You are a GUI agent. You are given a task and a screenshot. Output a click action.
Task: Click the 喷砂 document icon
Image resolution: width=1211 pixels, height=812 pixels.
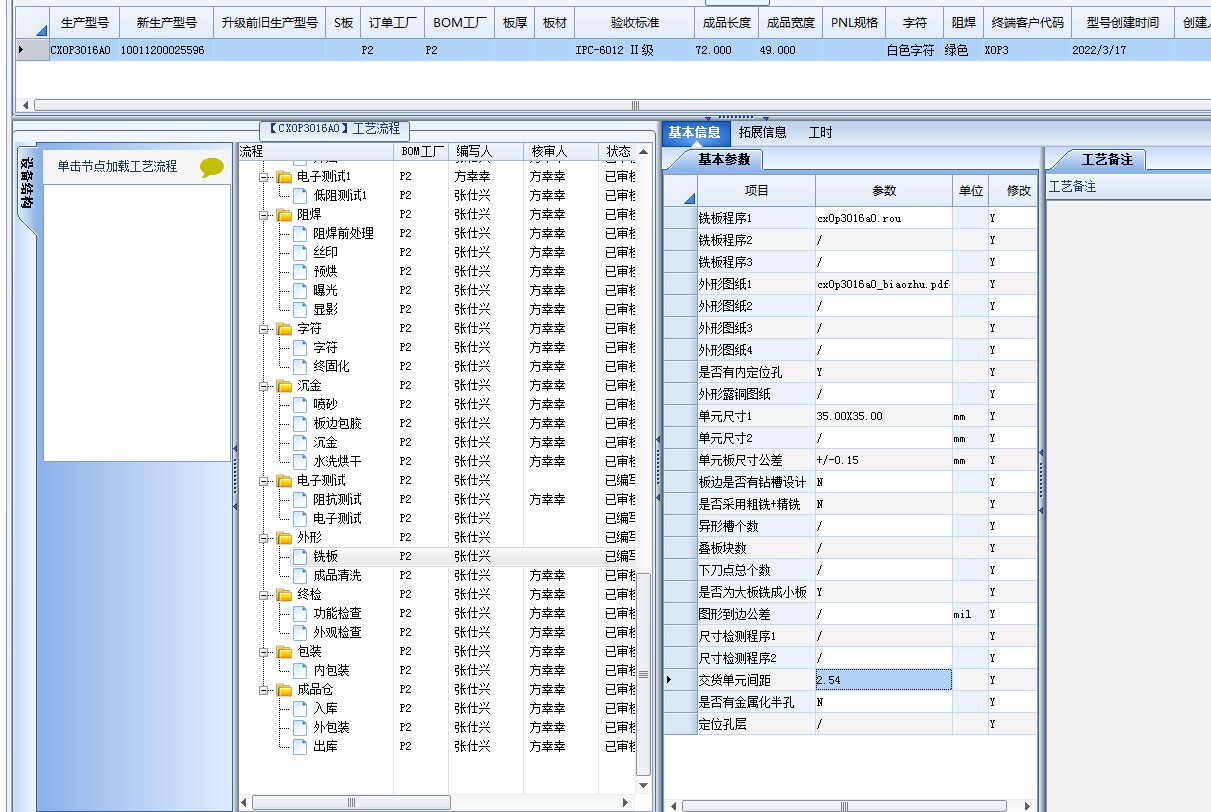(x=300, y=405)
